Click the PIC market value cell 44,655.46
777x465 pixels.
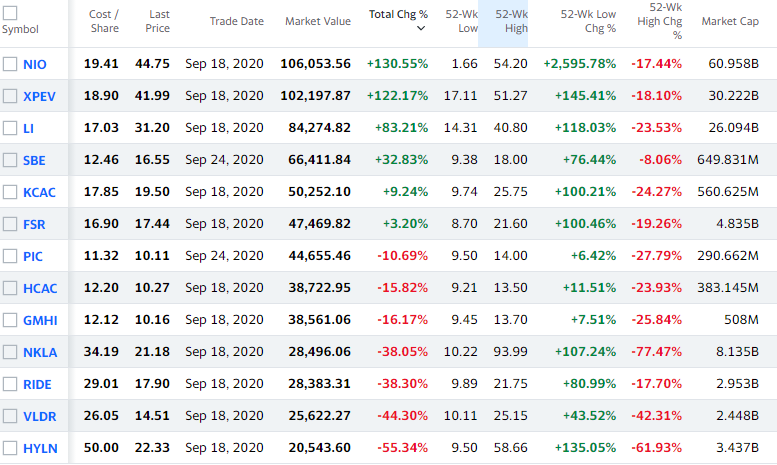click(x=316, y=256)
